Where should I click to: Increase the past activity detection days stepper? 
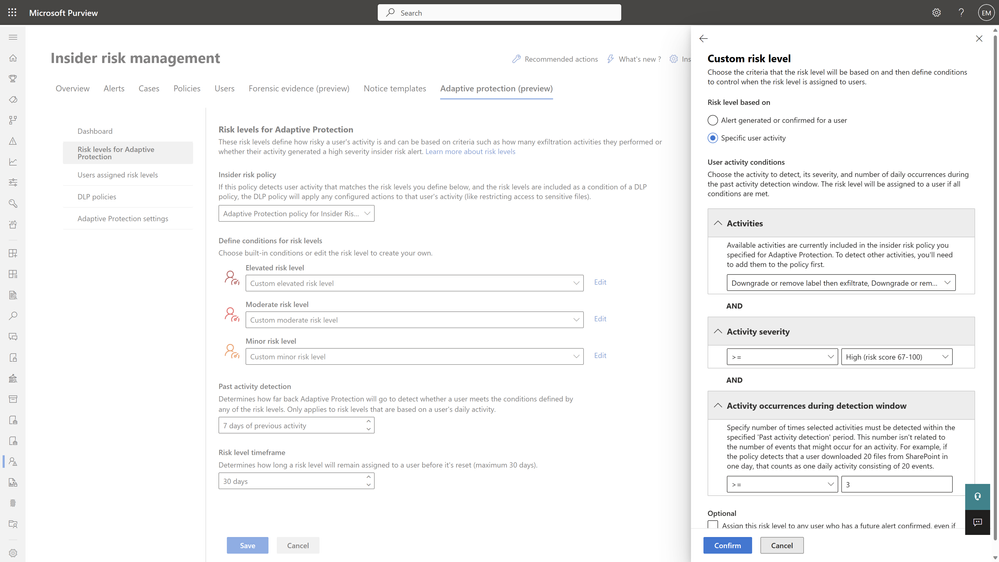[x=369, y=422]
